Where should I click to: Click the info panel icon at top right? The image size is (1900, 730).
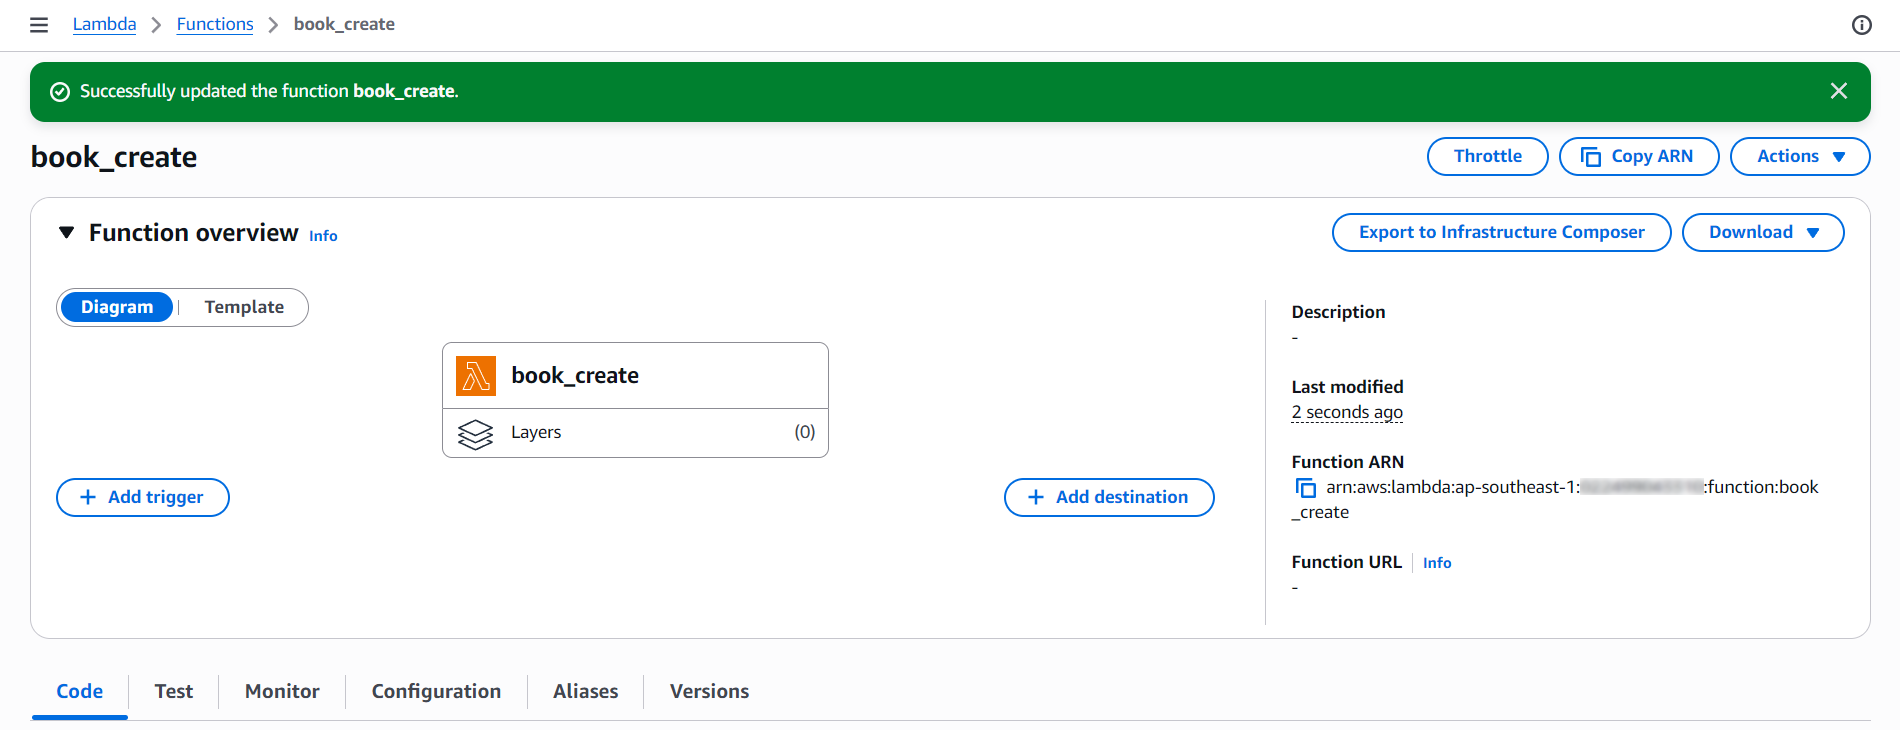(x=1861, y=25)
